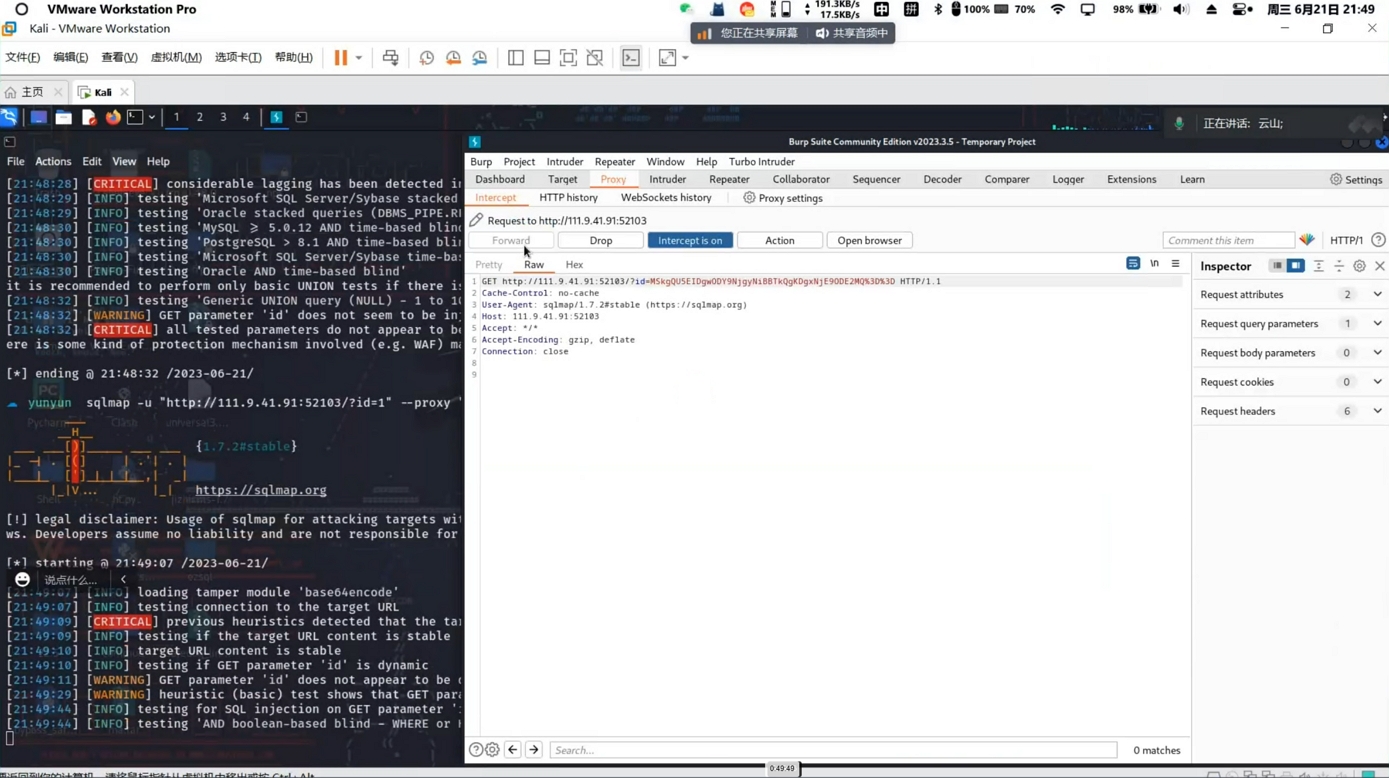Switch to the 主页 home tab

(33, 92)
